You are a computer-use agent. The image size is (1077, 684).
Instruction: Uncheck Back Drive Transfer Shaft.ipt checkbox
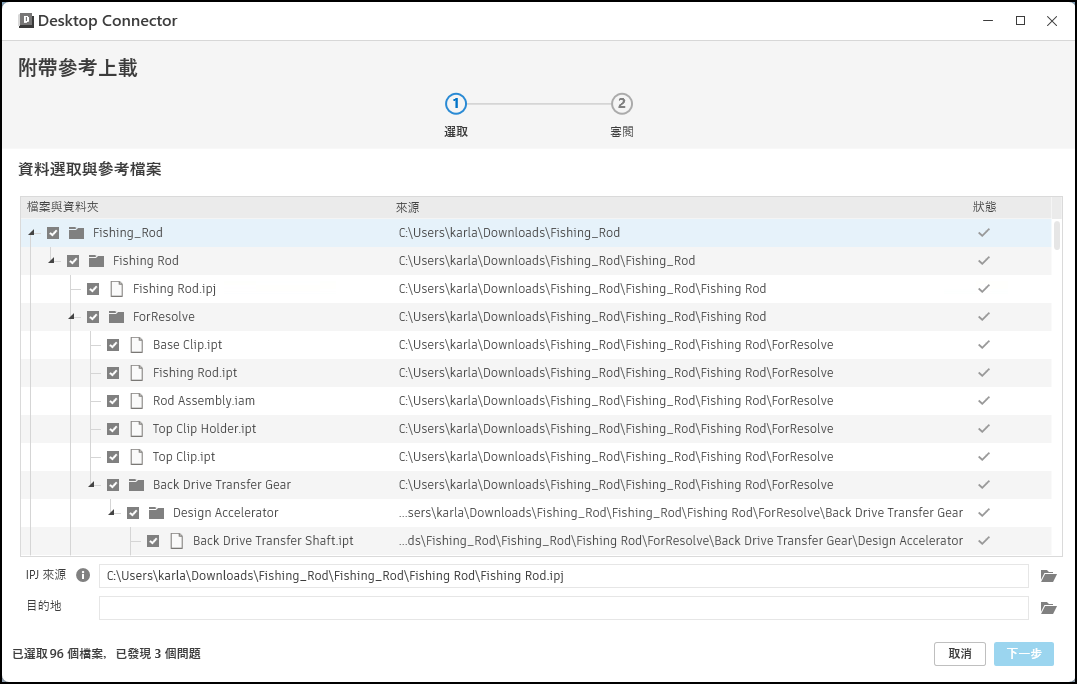pyautogui.click(x=152, y=541)
